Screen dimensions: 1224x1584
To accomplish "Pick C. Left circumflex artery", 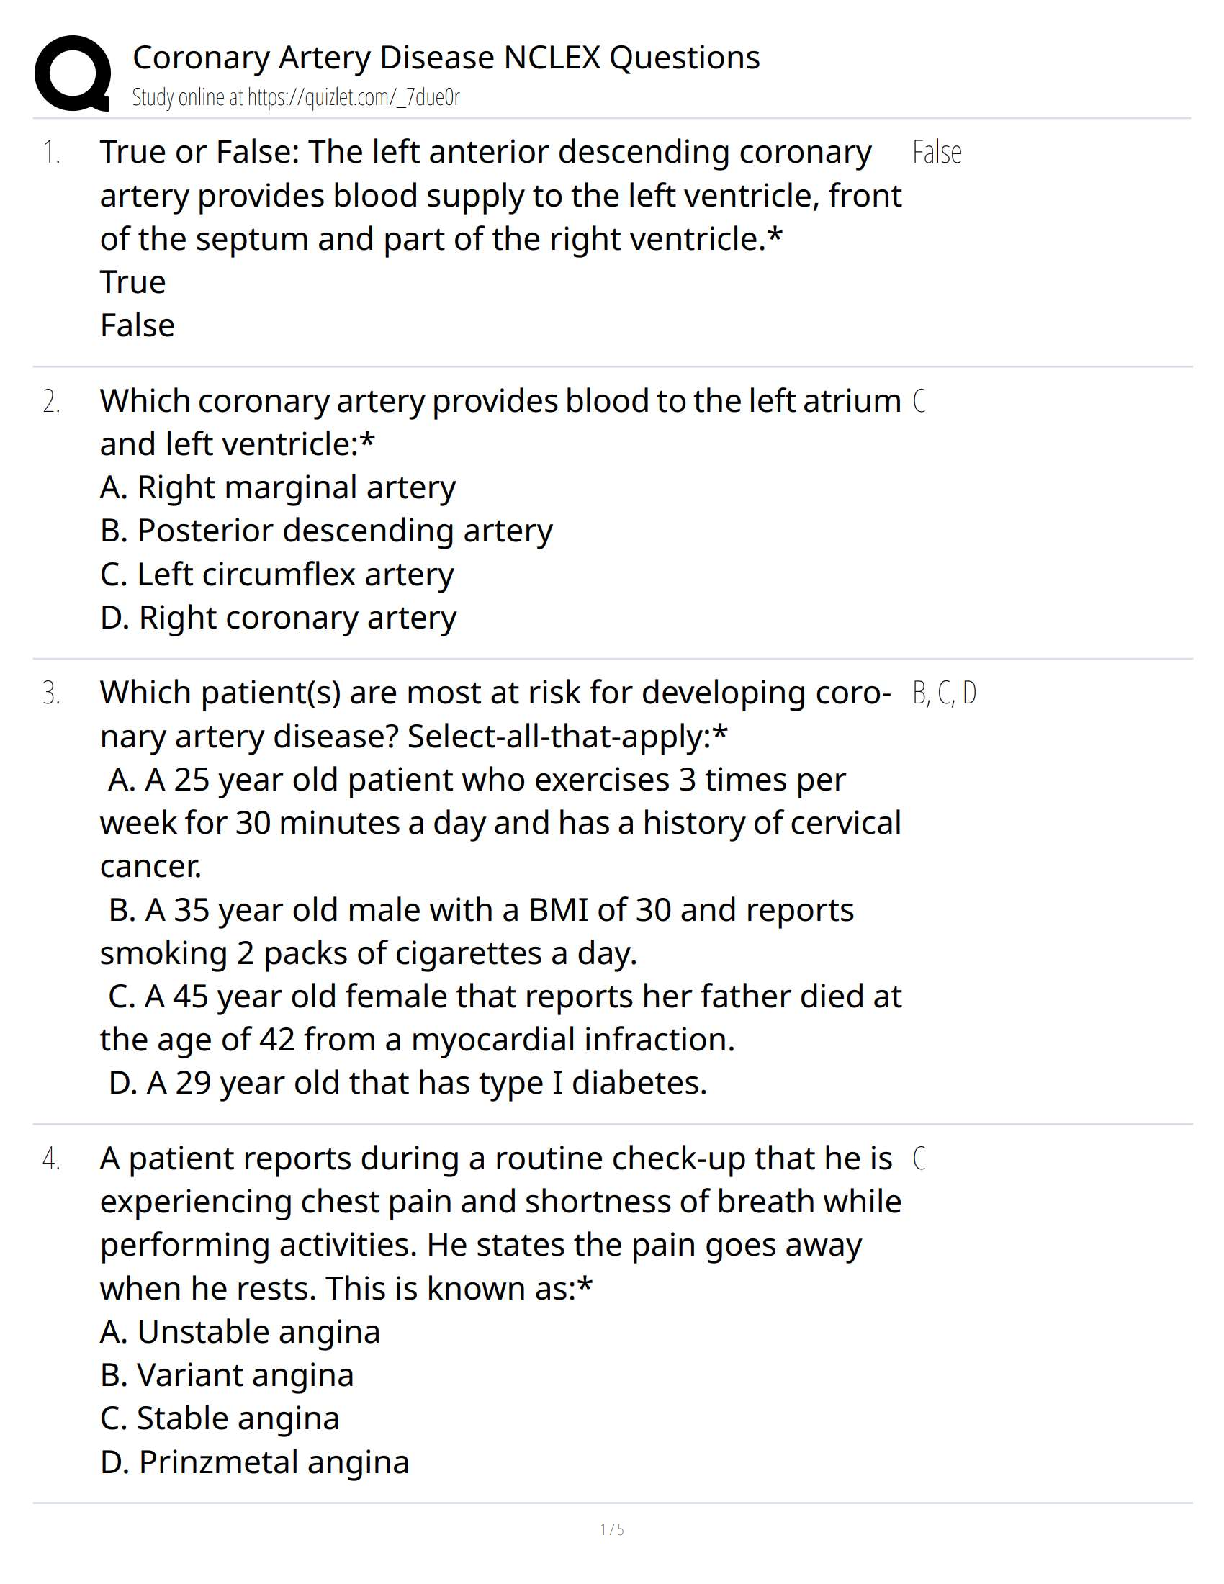I will [277, 574].
